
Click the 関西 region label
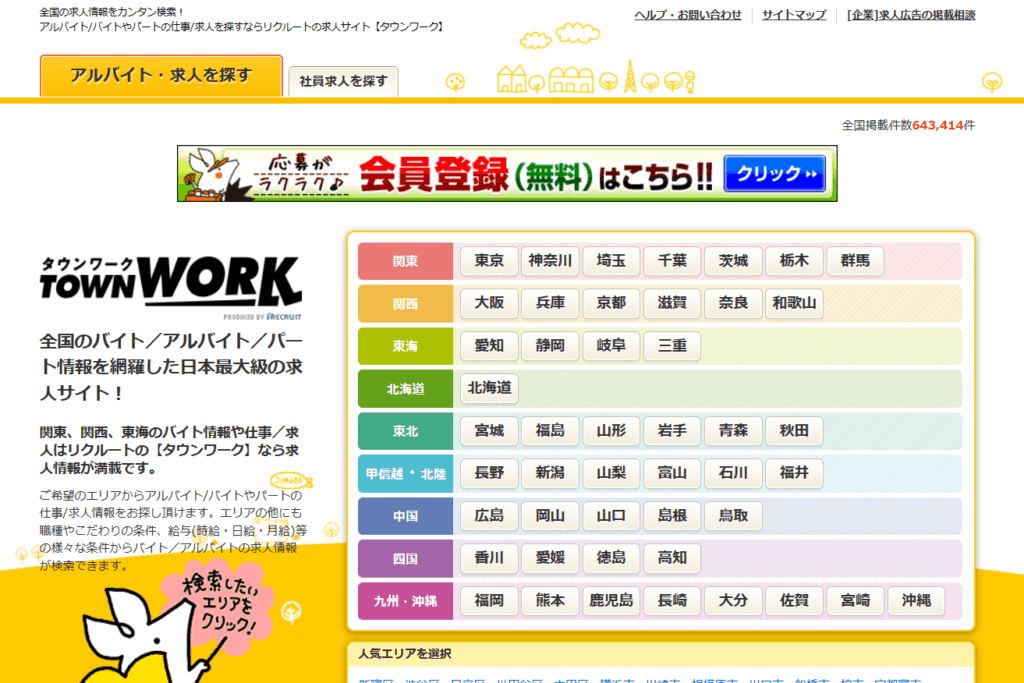[x=405, y=303]
